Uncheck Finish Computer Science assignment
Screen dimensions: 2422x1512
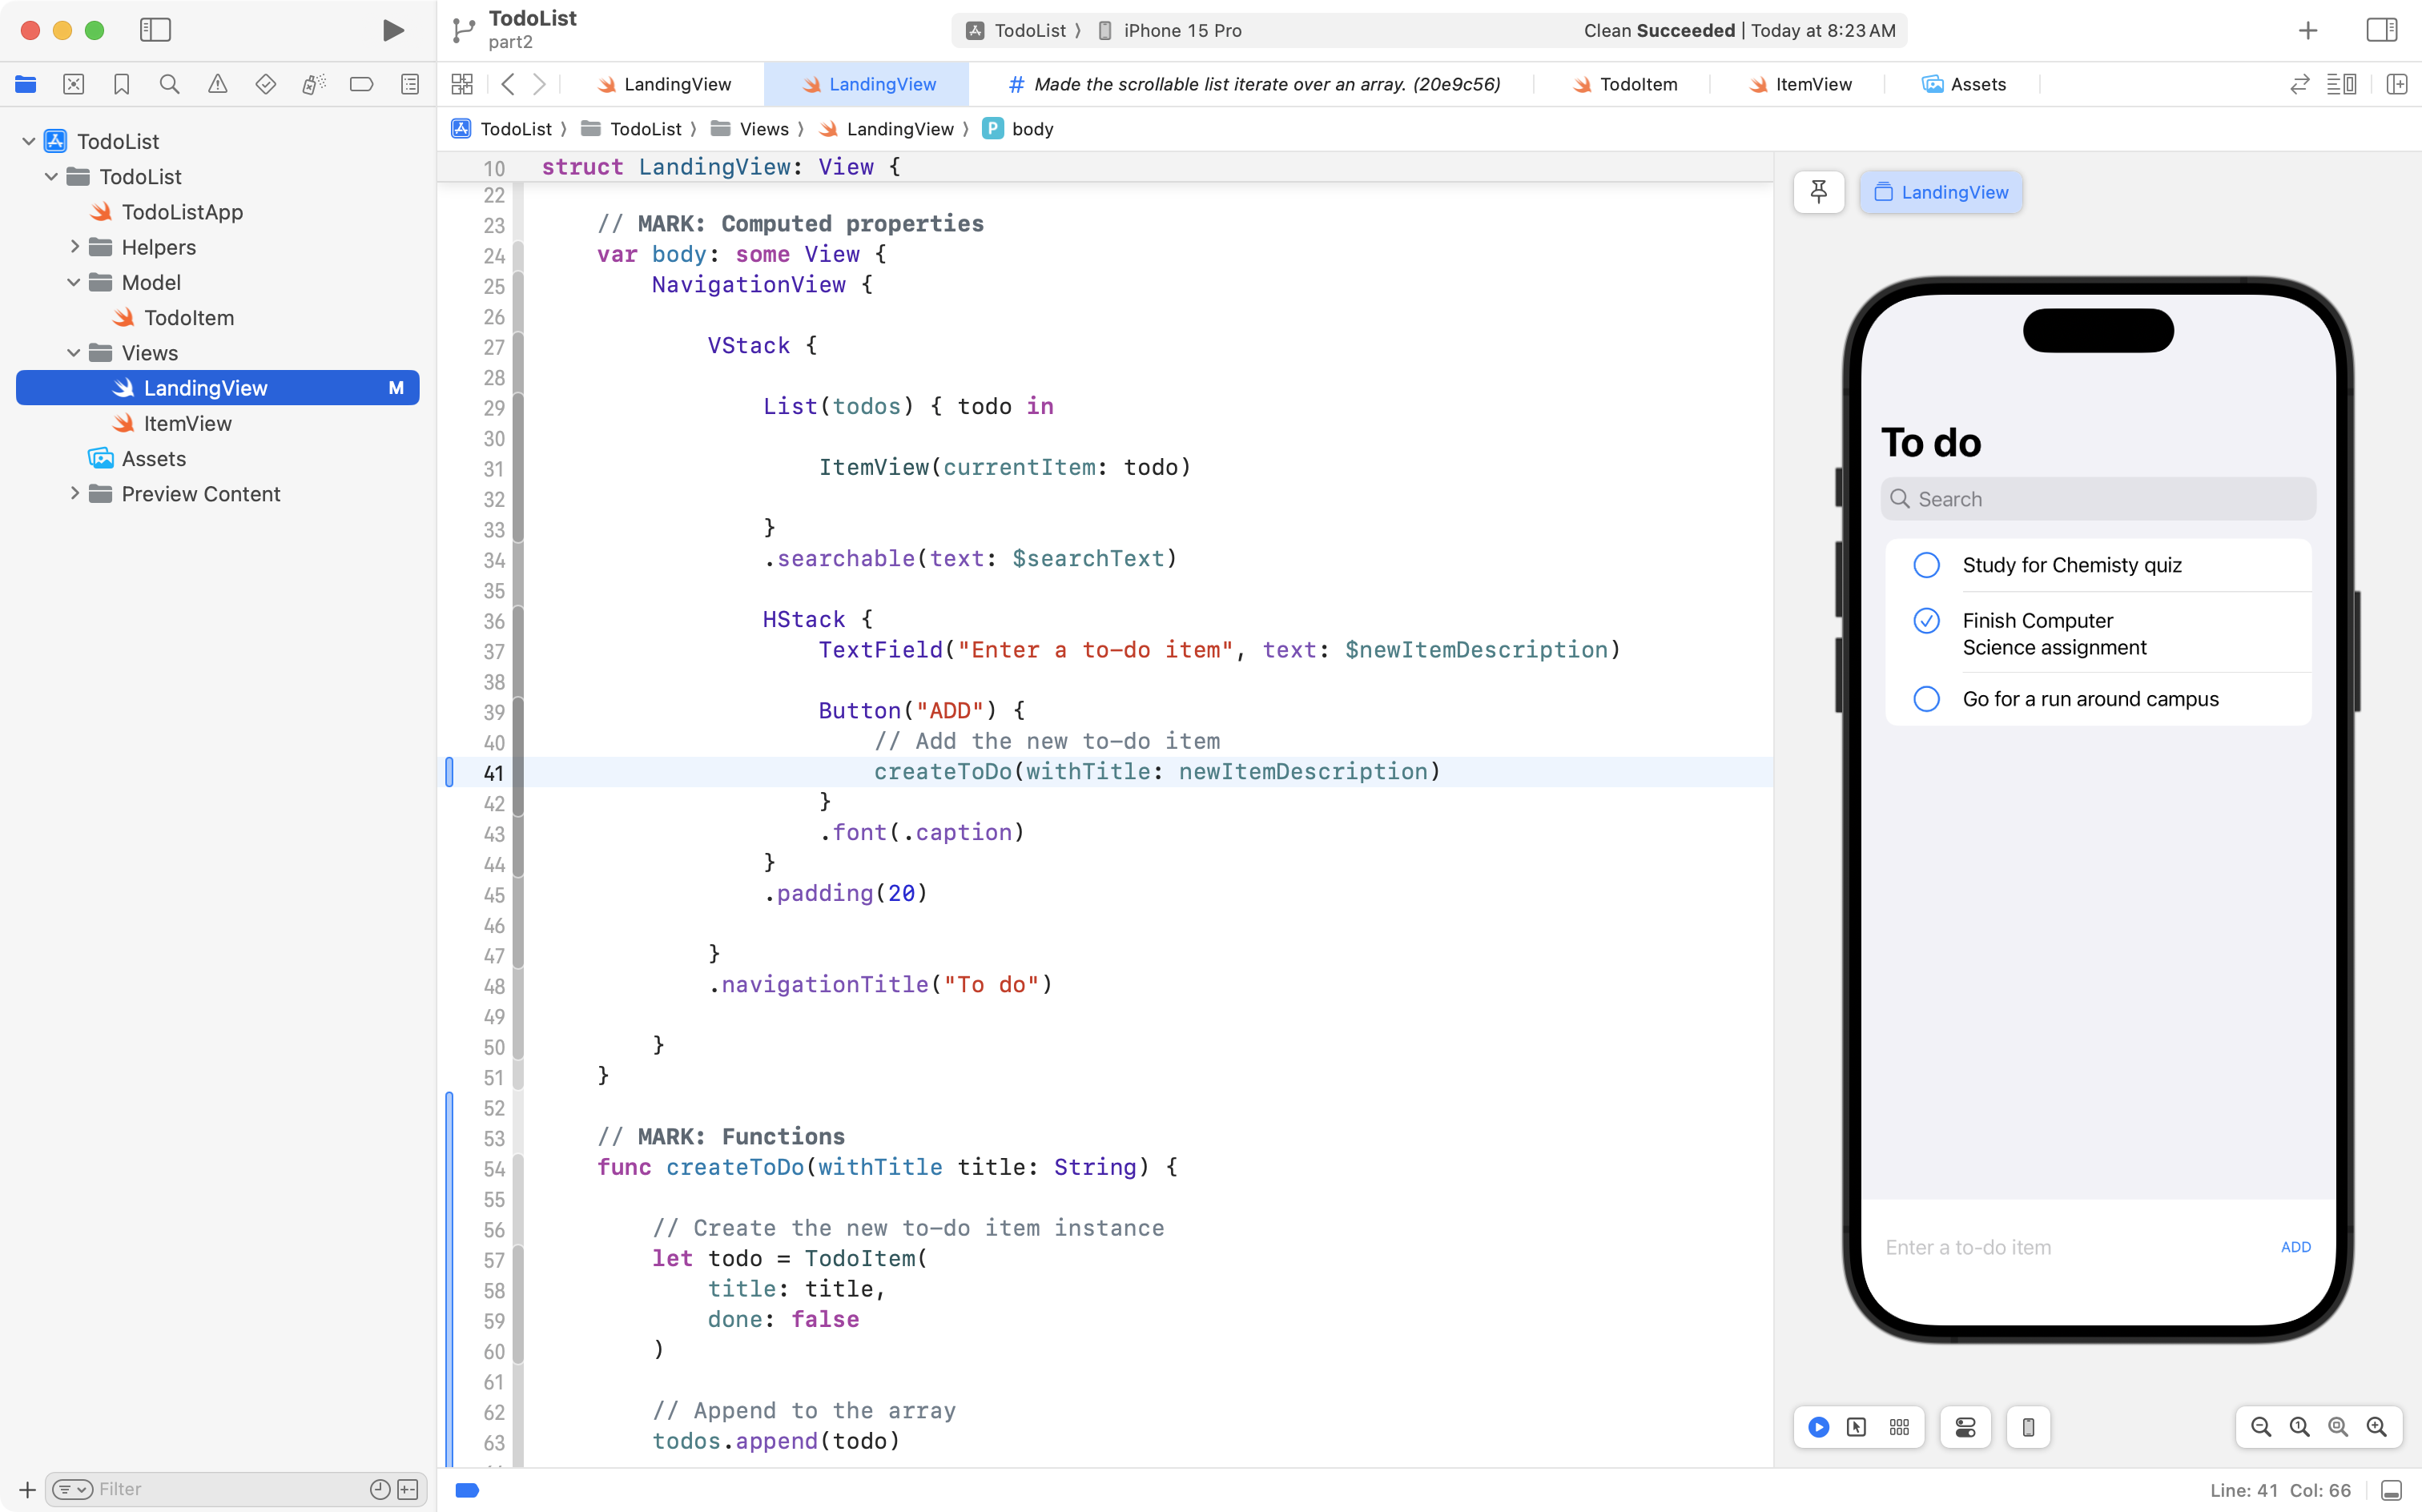[1926, 620]
